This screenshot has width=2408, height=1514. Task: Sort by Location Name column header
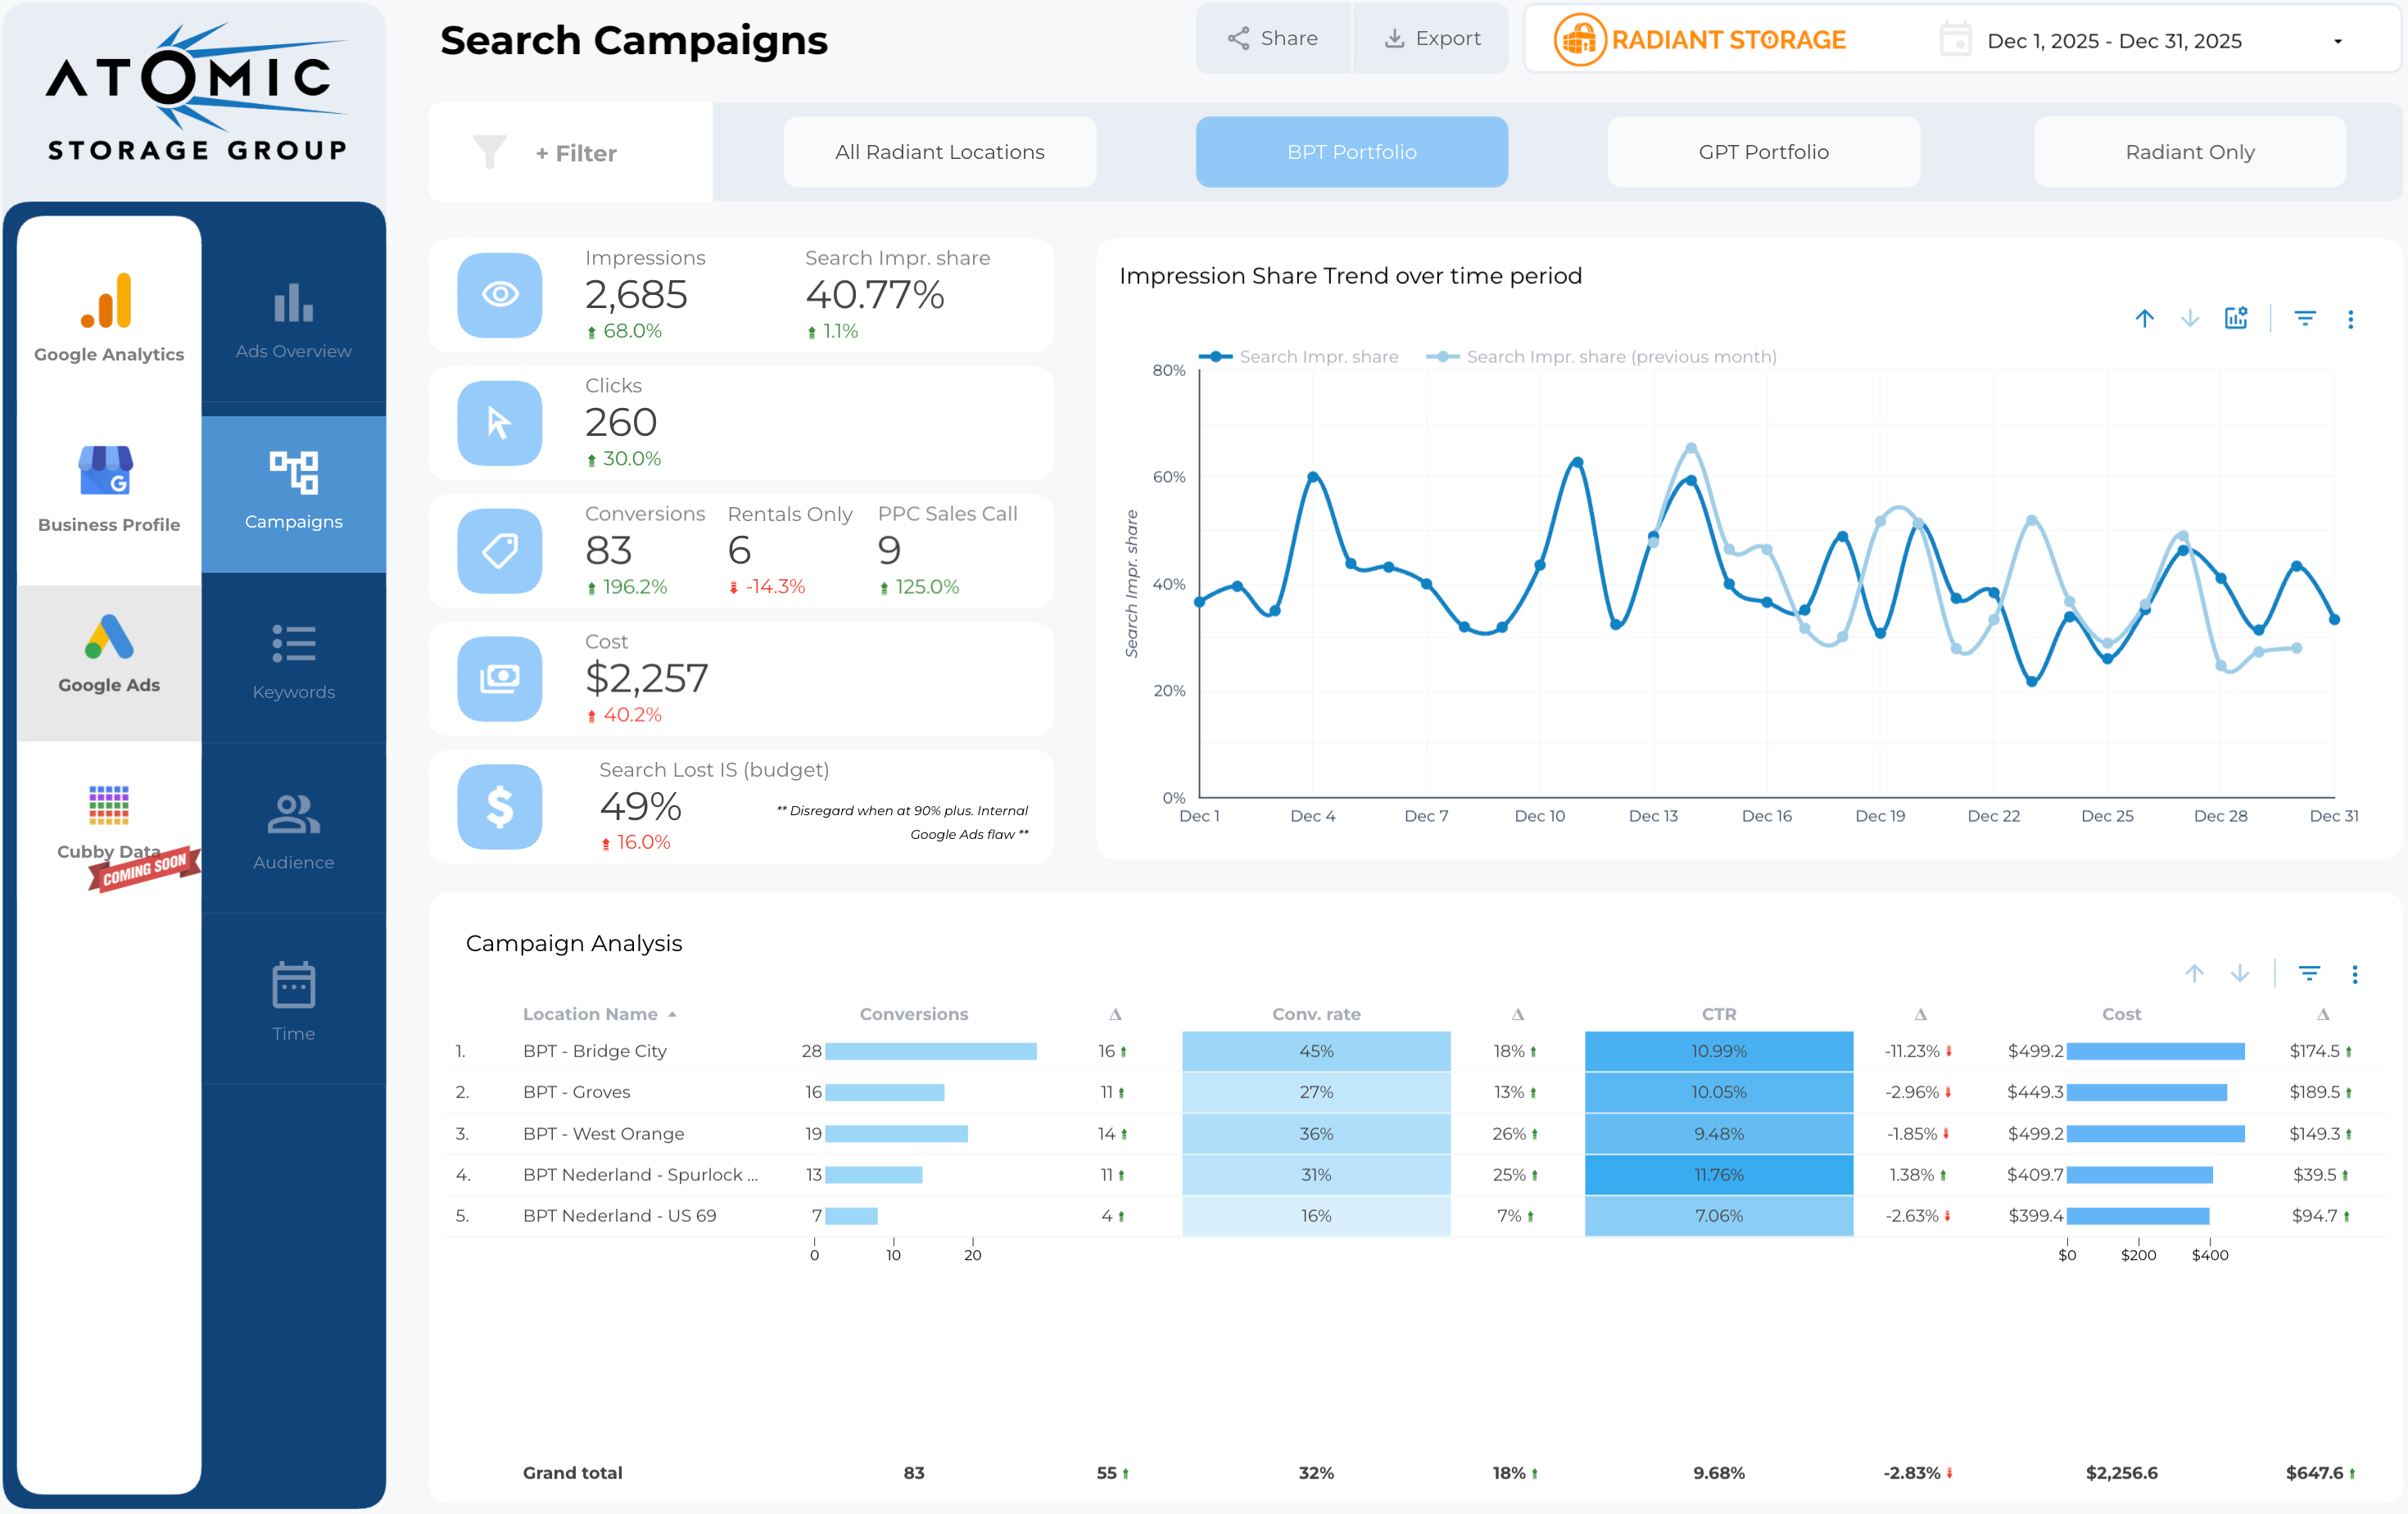click(590, 1014)
